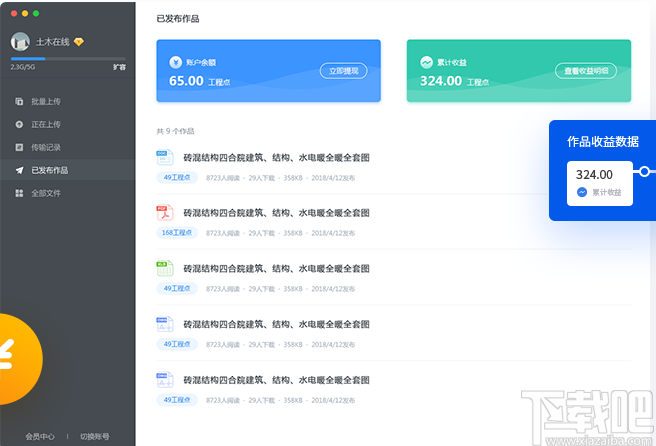This screenshot has height=446, width=656.
Task: Click the 土木在线 profile avatar
Action: (20, 41)
